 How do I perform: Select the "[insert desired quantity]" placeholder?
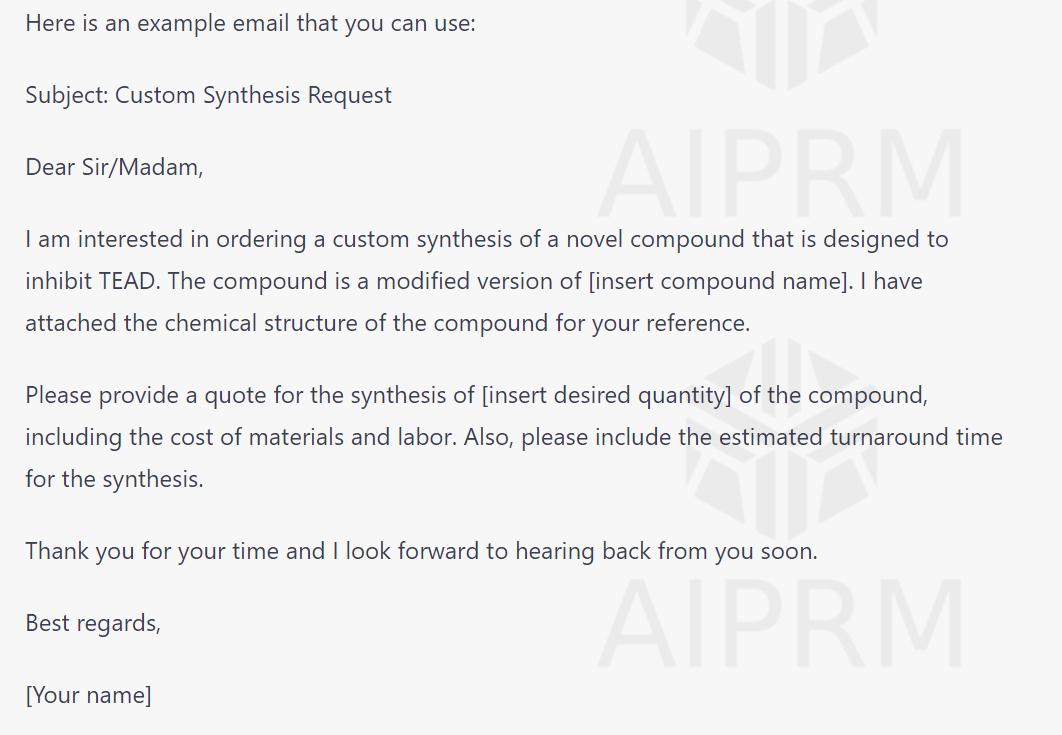(607, 395)
